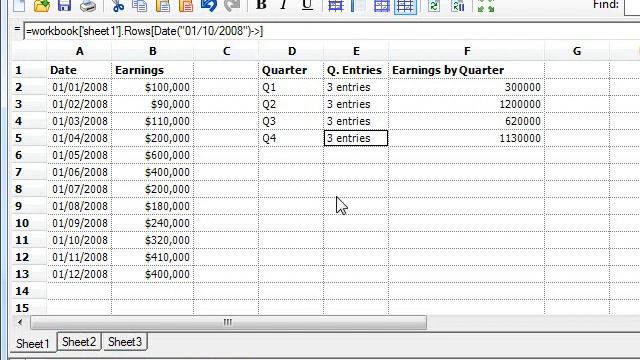
Task: Select the earnings cell $100,000
Action: 153,87
